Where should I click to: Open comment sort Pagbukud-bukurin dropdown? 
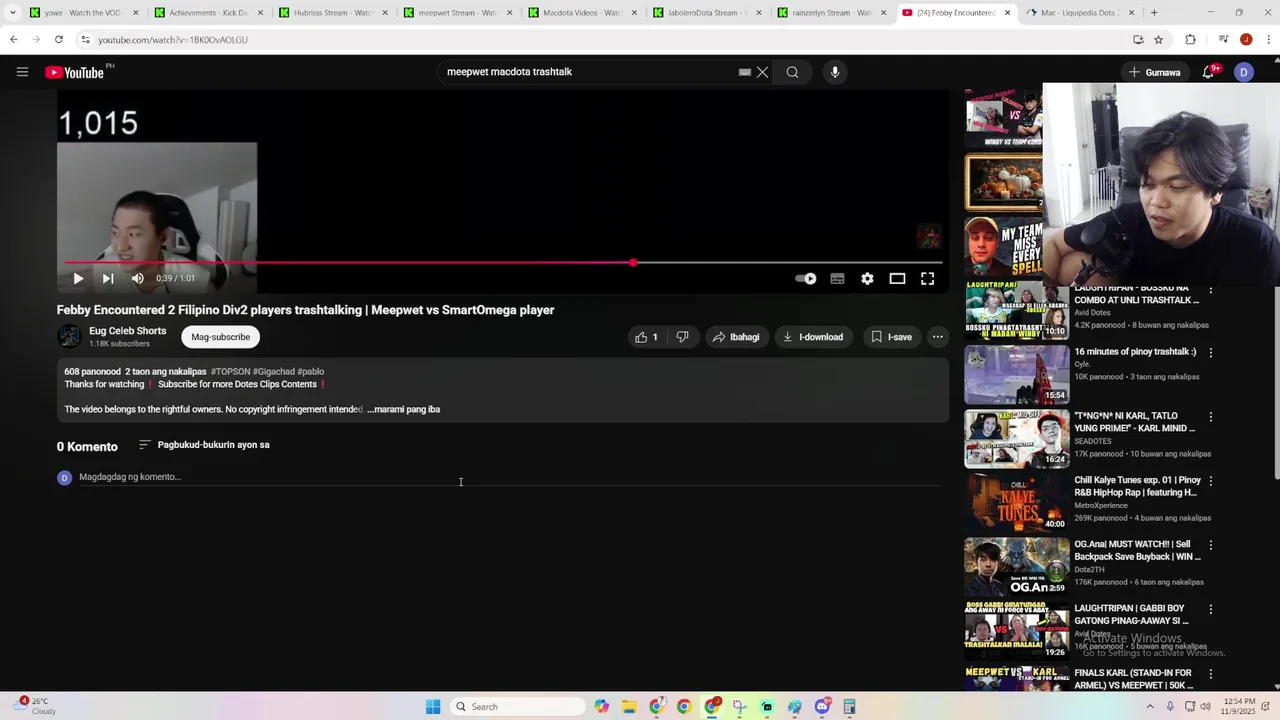pyautogui.click(x=204, y=445)
